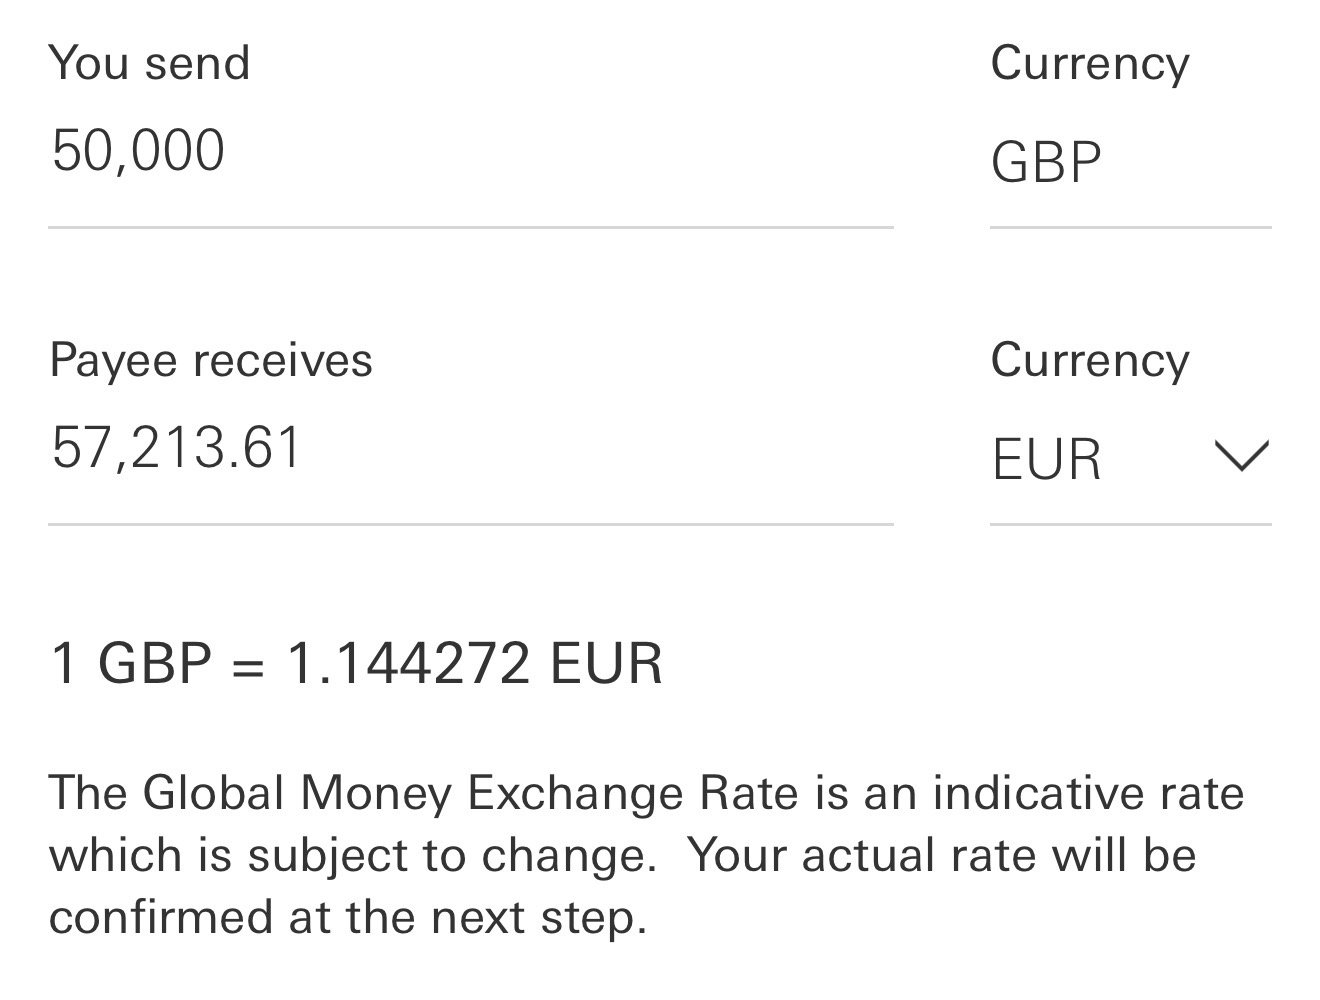
Task: Click the Currency label above EUR
Action: click(1090, 361)
